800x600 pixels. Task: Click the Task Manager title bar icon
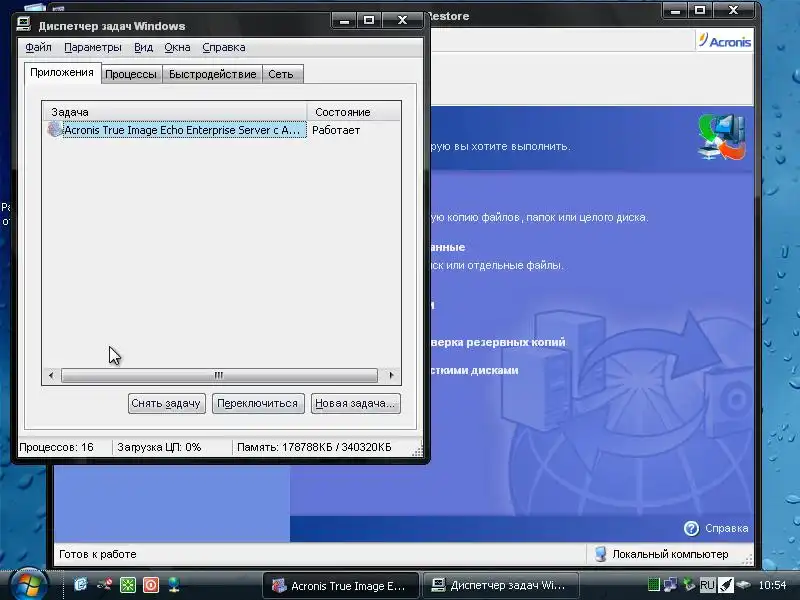23,24
